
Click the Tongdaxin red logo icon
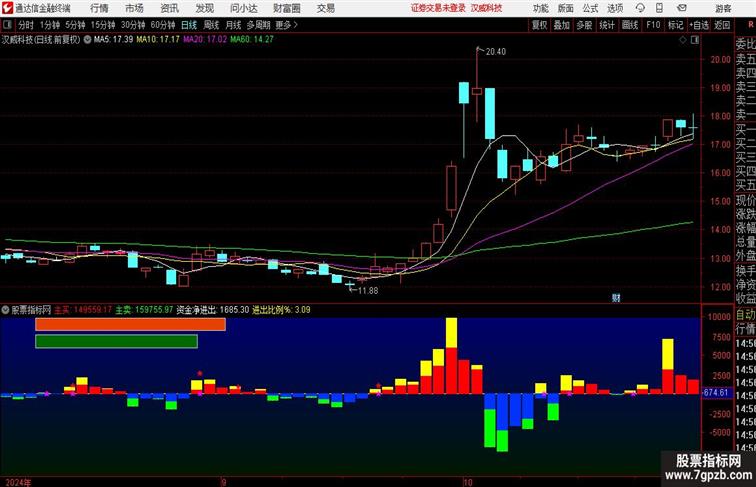7,8
